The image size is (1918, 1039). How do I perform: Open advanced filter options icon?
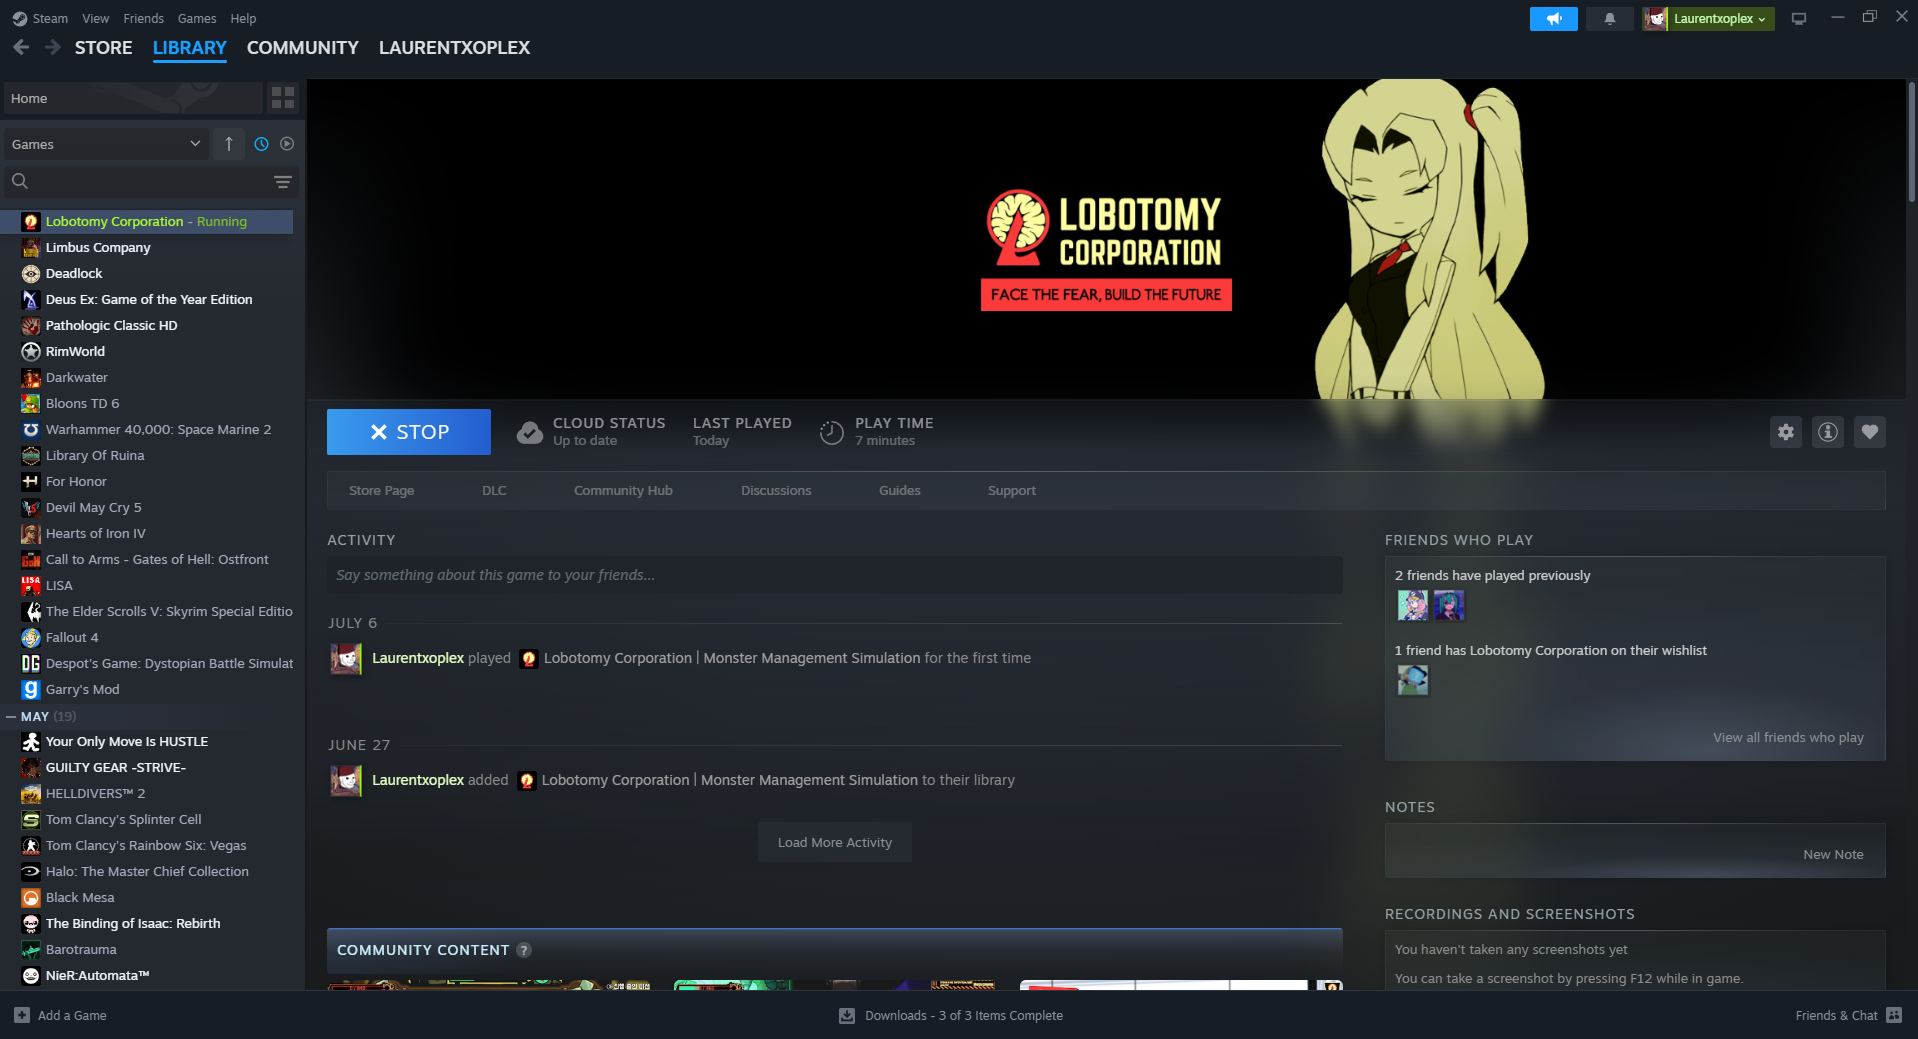coord(283,182)
